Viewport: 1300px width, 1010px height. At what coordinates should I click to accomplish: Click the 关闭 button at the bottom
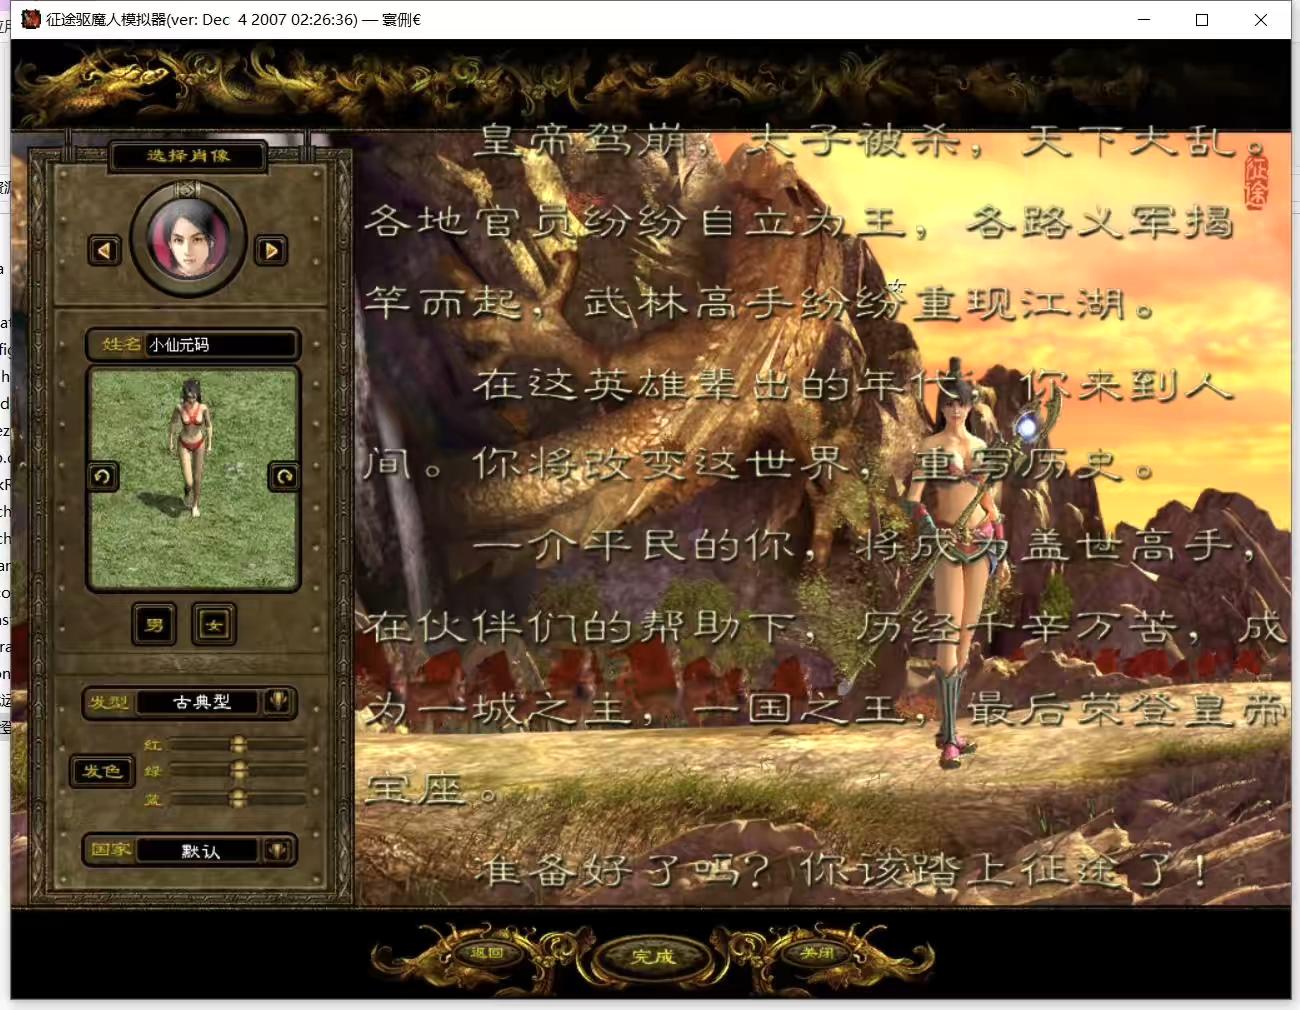click(817, 954)
